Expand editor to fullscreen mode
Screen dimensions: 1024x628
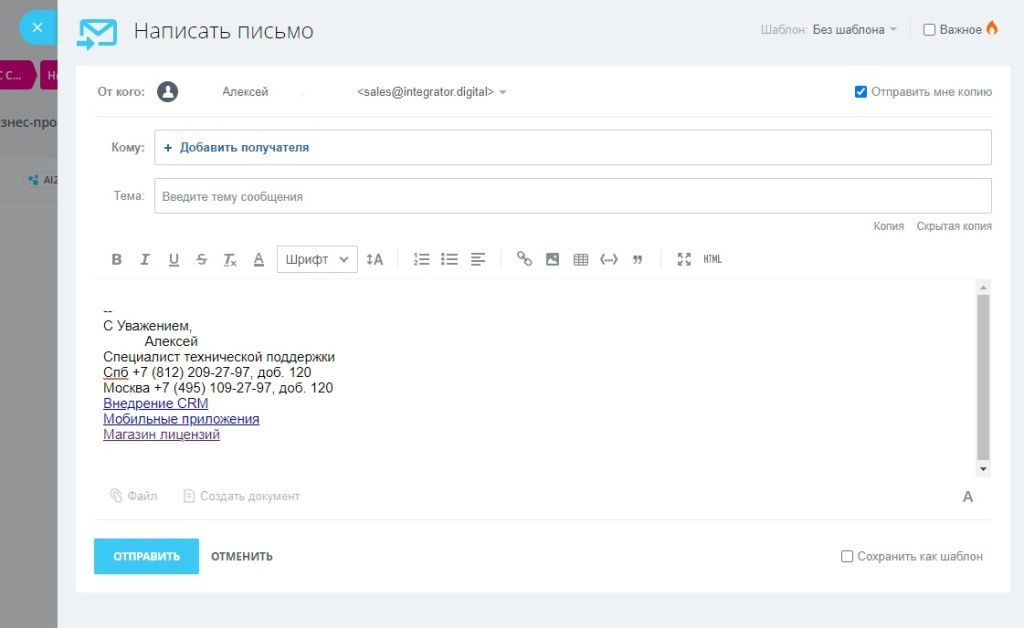pos(684,260)
